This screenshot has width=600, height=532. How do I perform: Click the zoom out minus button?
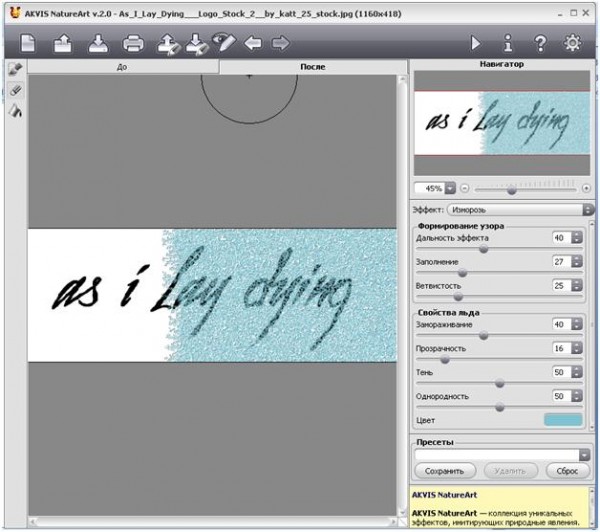click(x=465, y=188)
